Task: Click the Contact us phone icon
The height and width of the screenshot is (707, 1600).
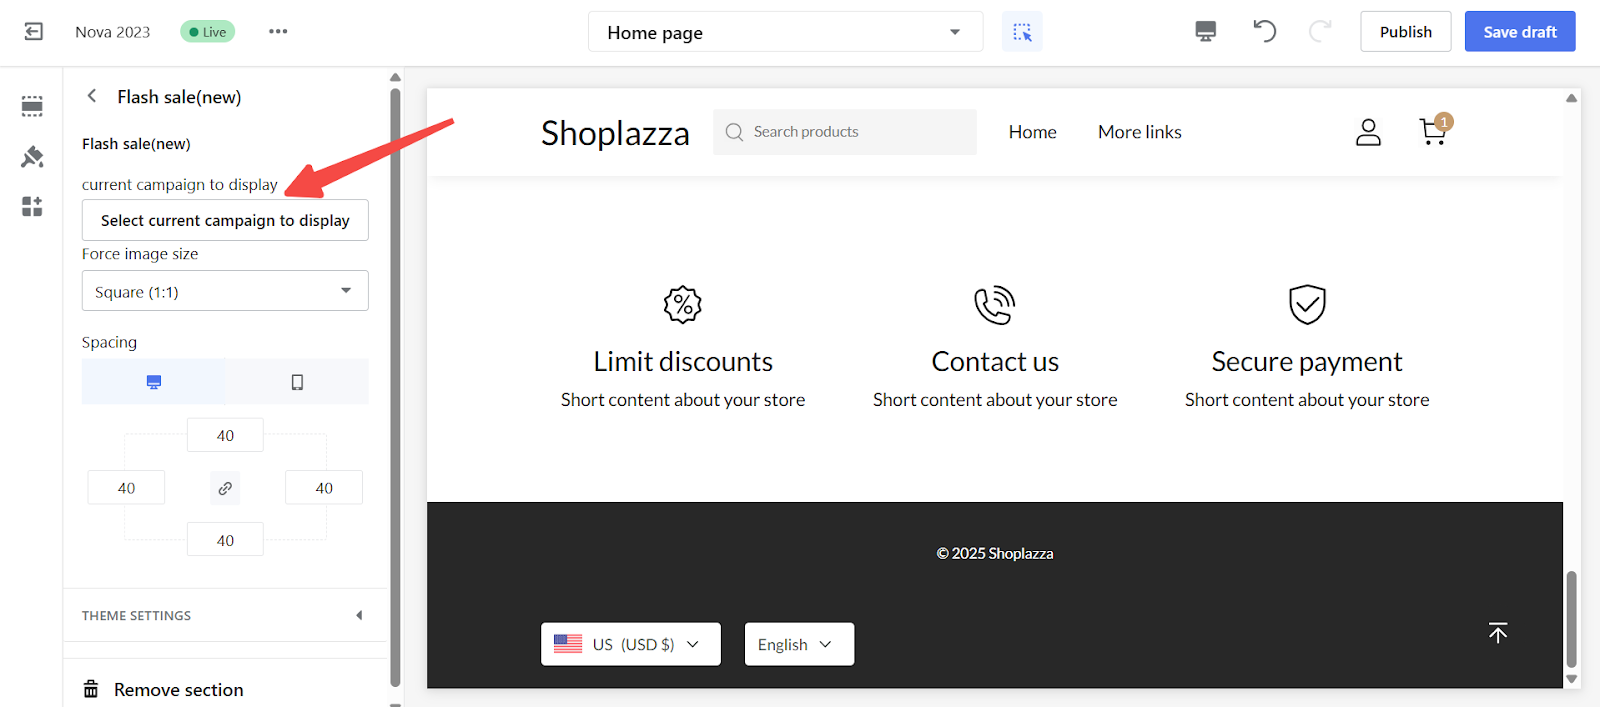Action: click(x=995, y=304)
